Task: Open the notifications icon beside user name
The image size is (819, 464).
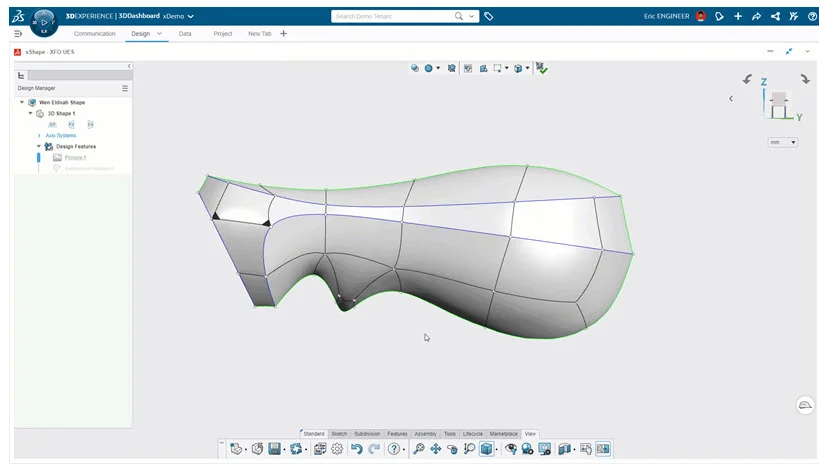Action: pyautogui.click(x=719, y=16)
